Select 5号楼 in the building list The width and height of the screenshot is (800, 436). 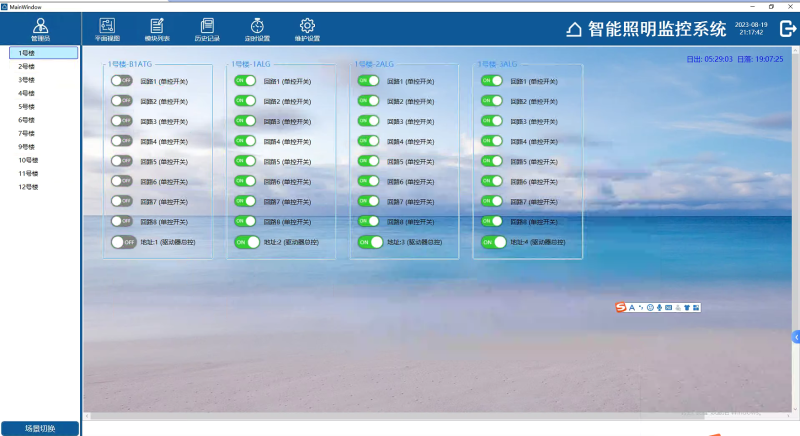(26, 106)
